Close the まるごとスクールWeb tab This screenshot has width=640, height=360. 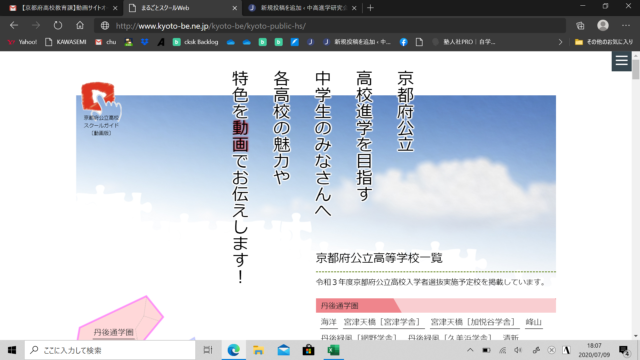pos(234,8)
